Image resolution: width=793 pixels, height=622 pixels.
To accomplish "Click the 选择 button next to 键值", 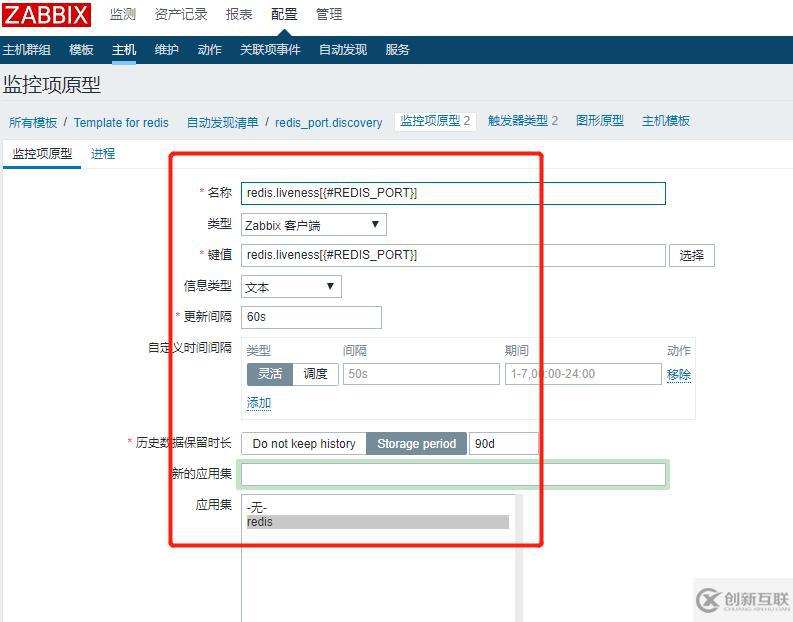I will [691, 255].
